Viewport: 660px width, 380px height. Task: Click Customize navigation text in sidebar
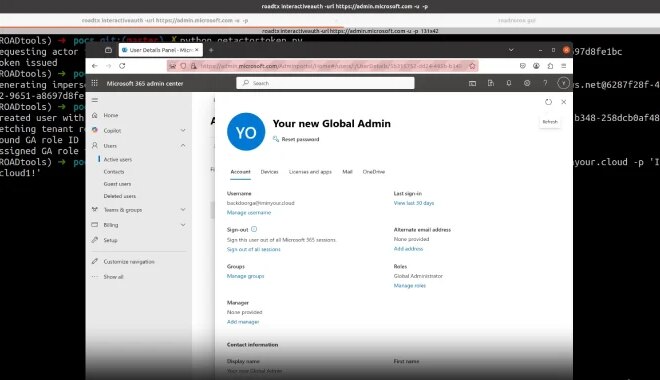(129, 261)
